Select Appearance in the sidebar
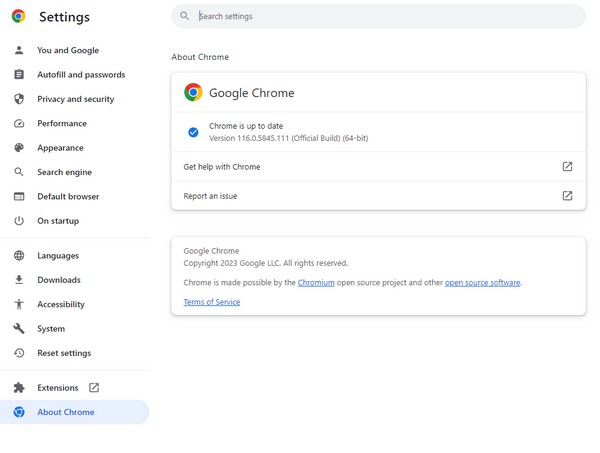 point(60,148)
